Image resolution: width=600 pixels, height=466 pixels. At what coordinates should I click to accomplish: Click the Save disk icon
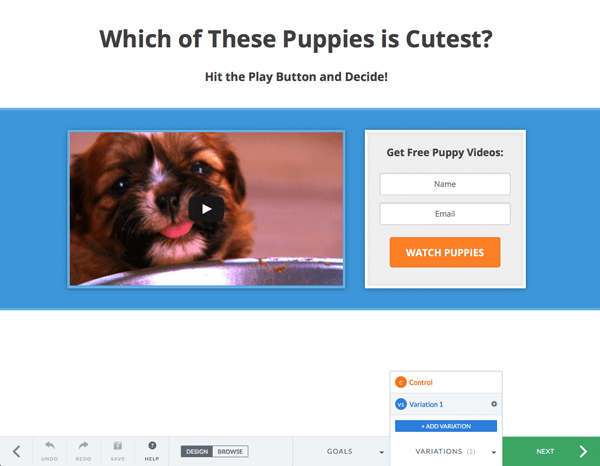tap(117, 446)
